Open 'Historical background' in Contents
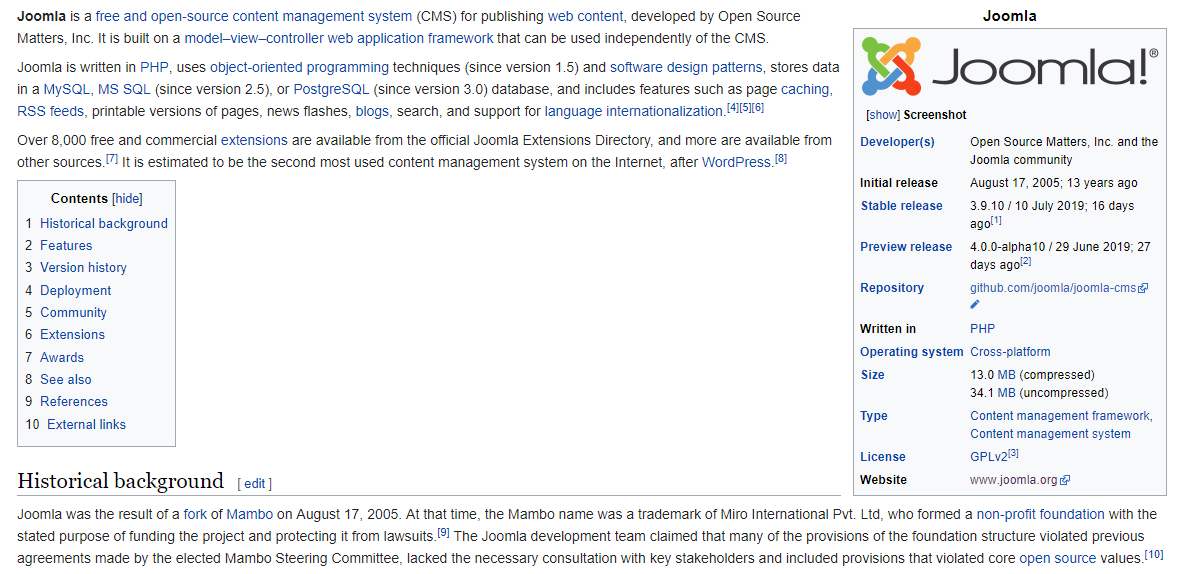The height and width of the screenshot is (574, 1191). coord(104,223)
